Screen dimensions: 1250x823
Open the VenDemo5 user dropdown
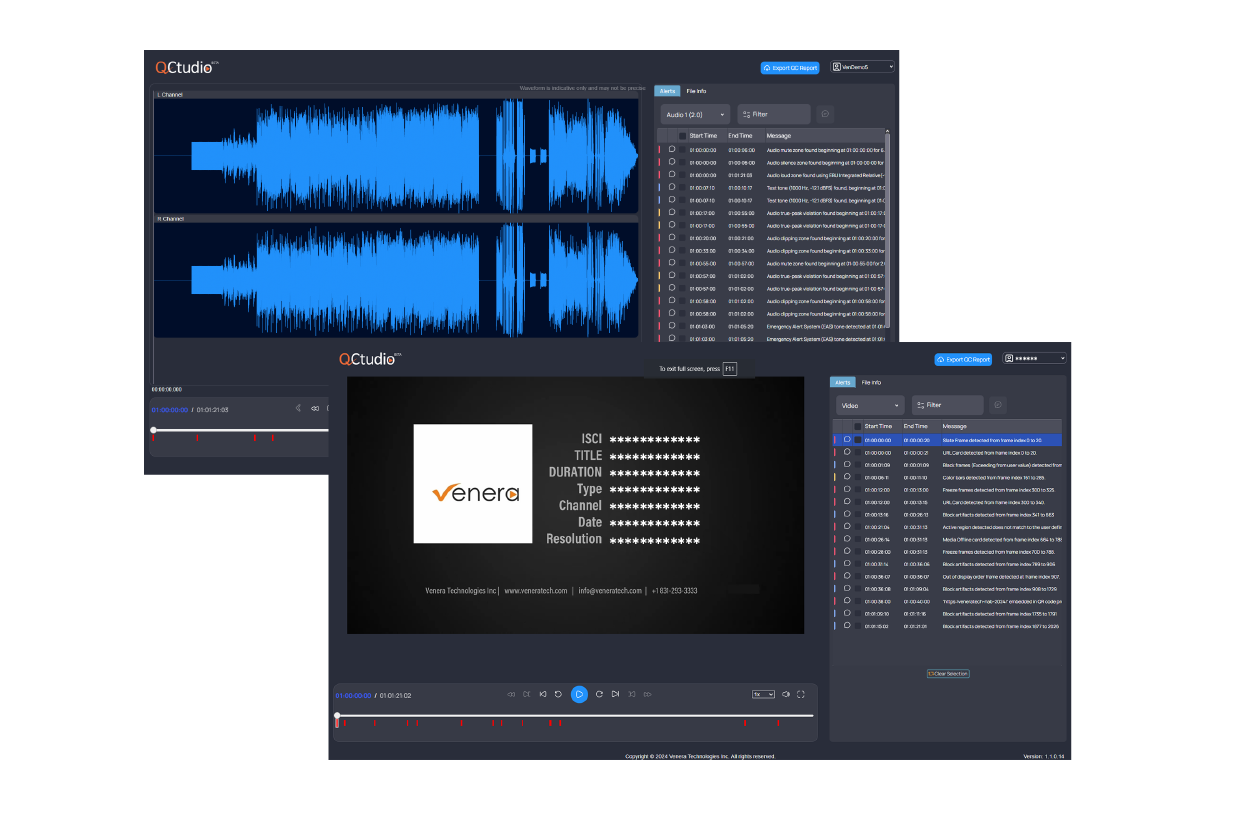pos(862,67)
